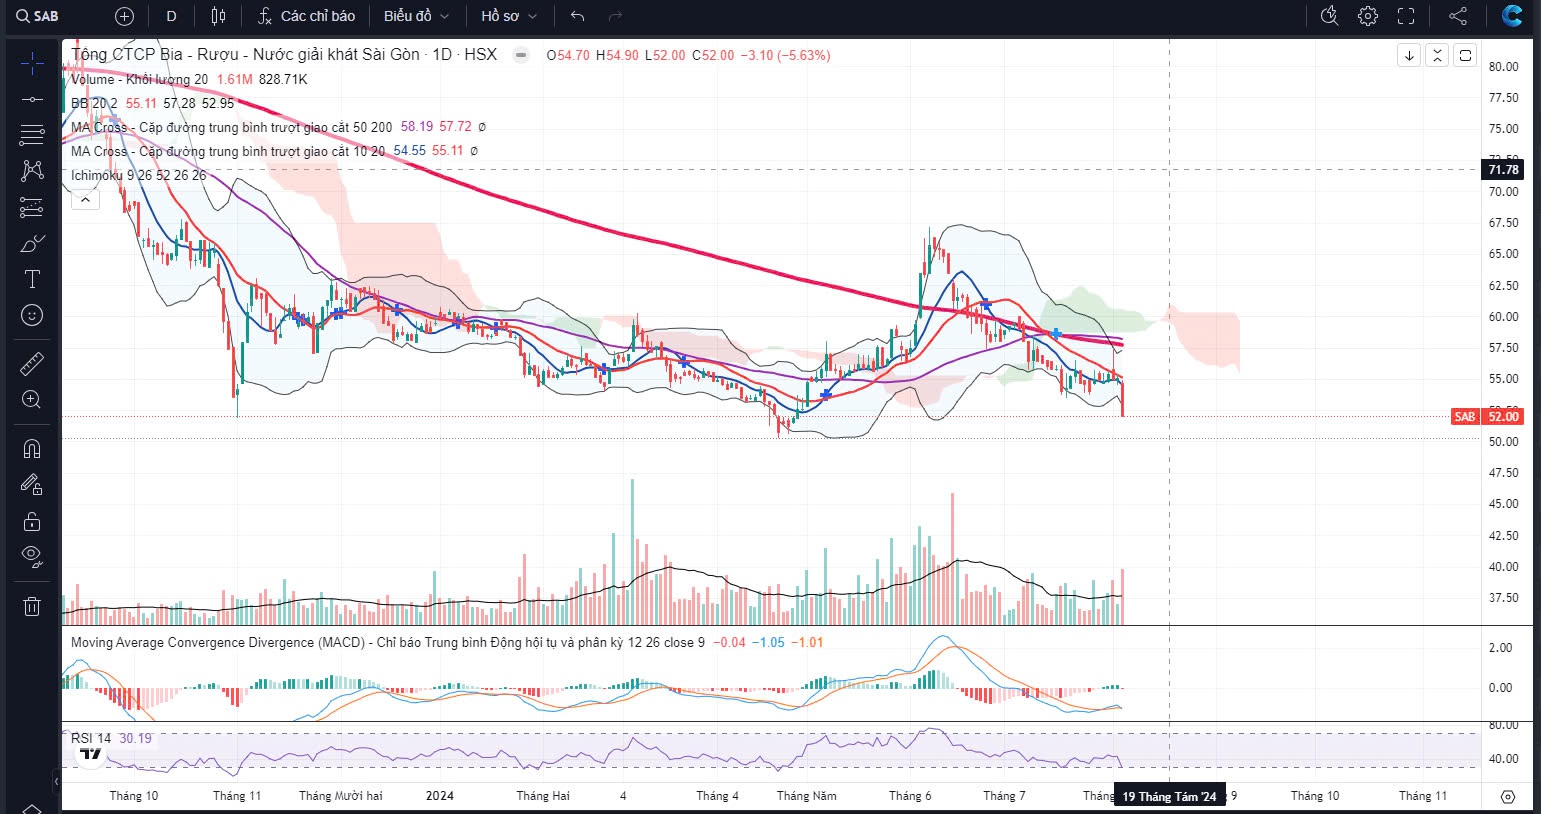Viewport: 1541px width, 814px height.
Task: Select the ruler measure tool
Action: pos(32,363)
